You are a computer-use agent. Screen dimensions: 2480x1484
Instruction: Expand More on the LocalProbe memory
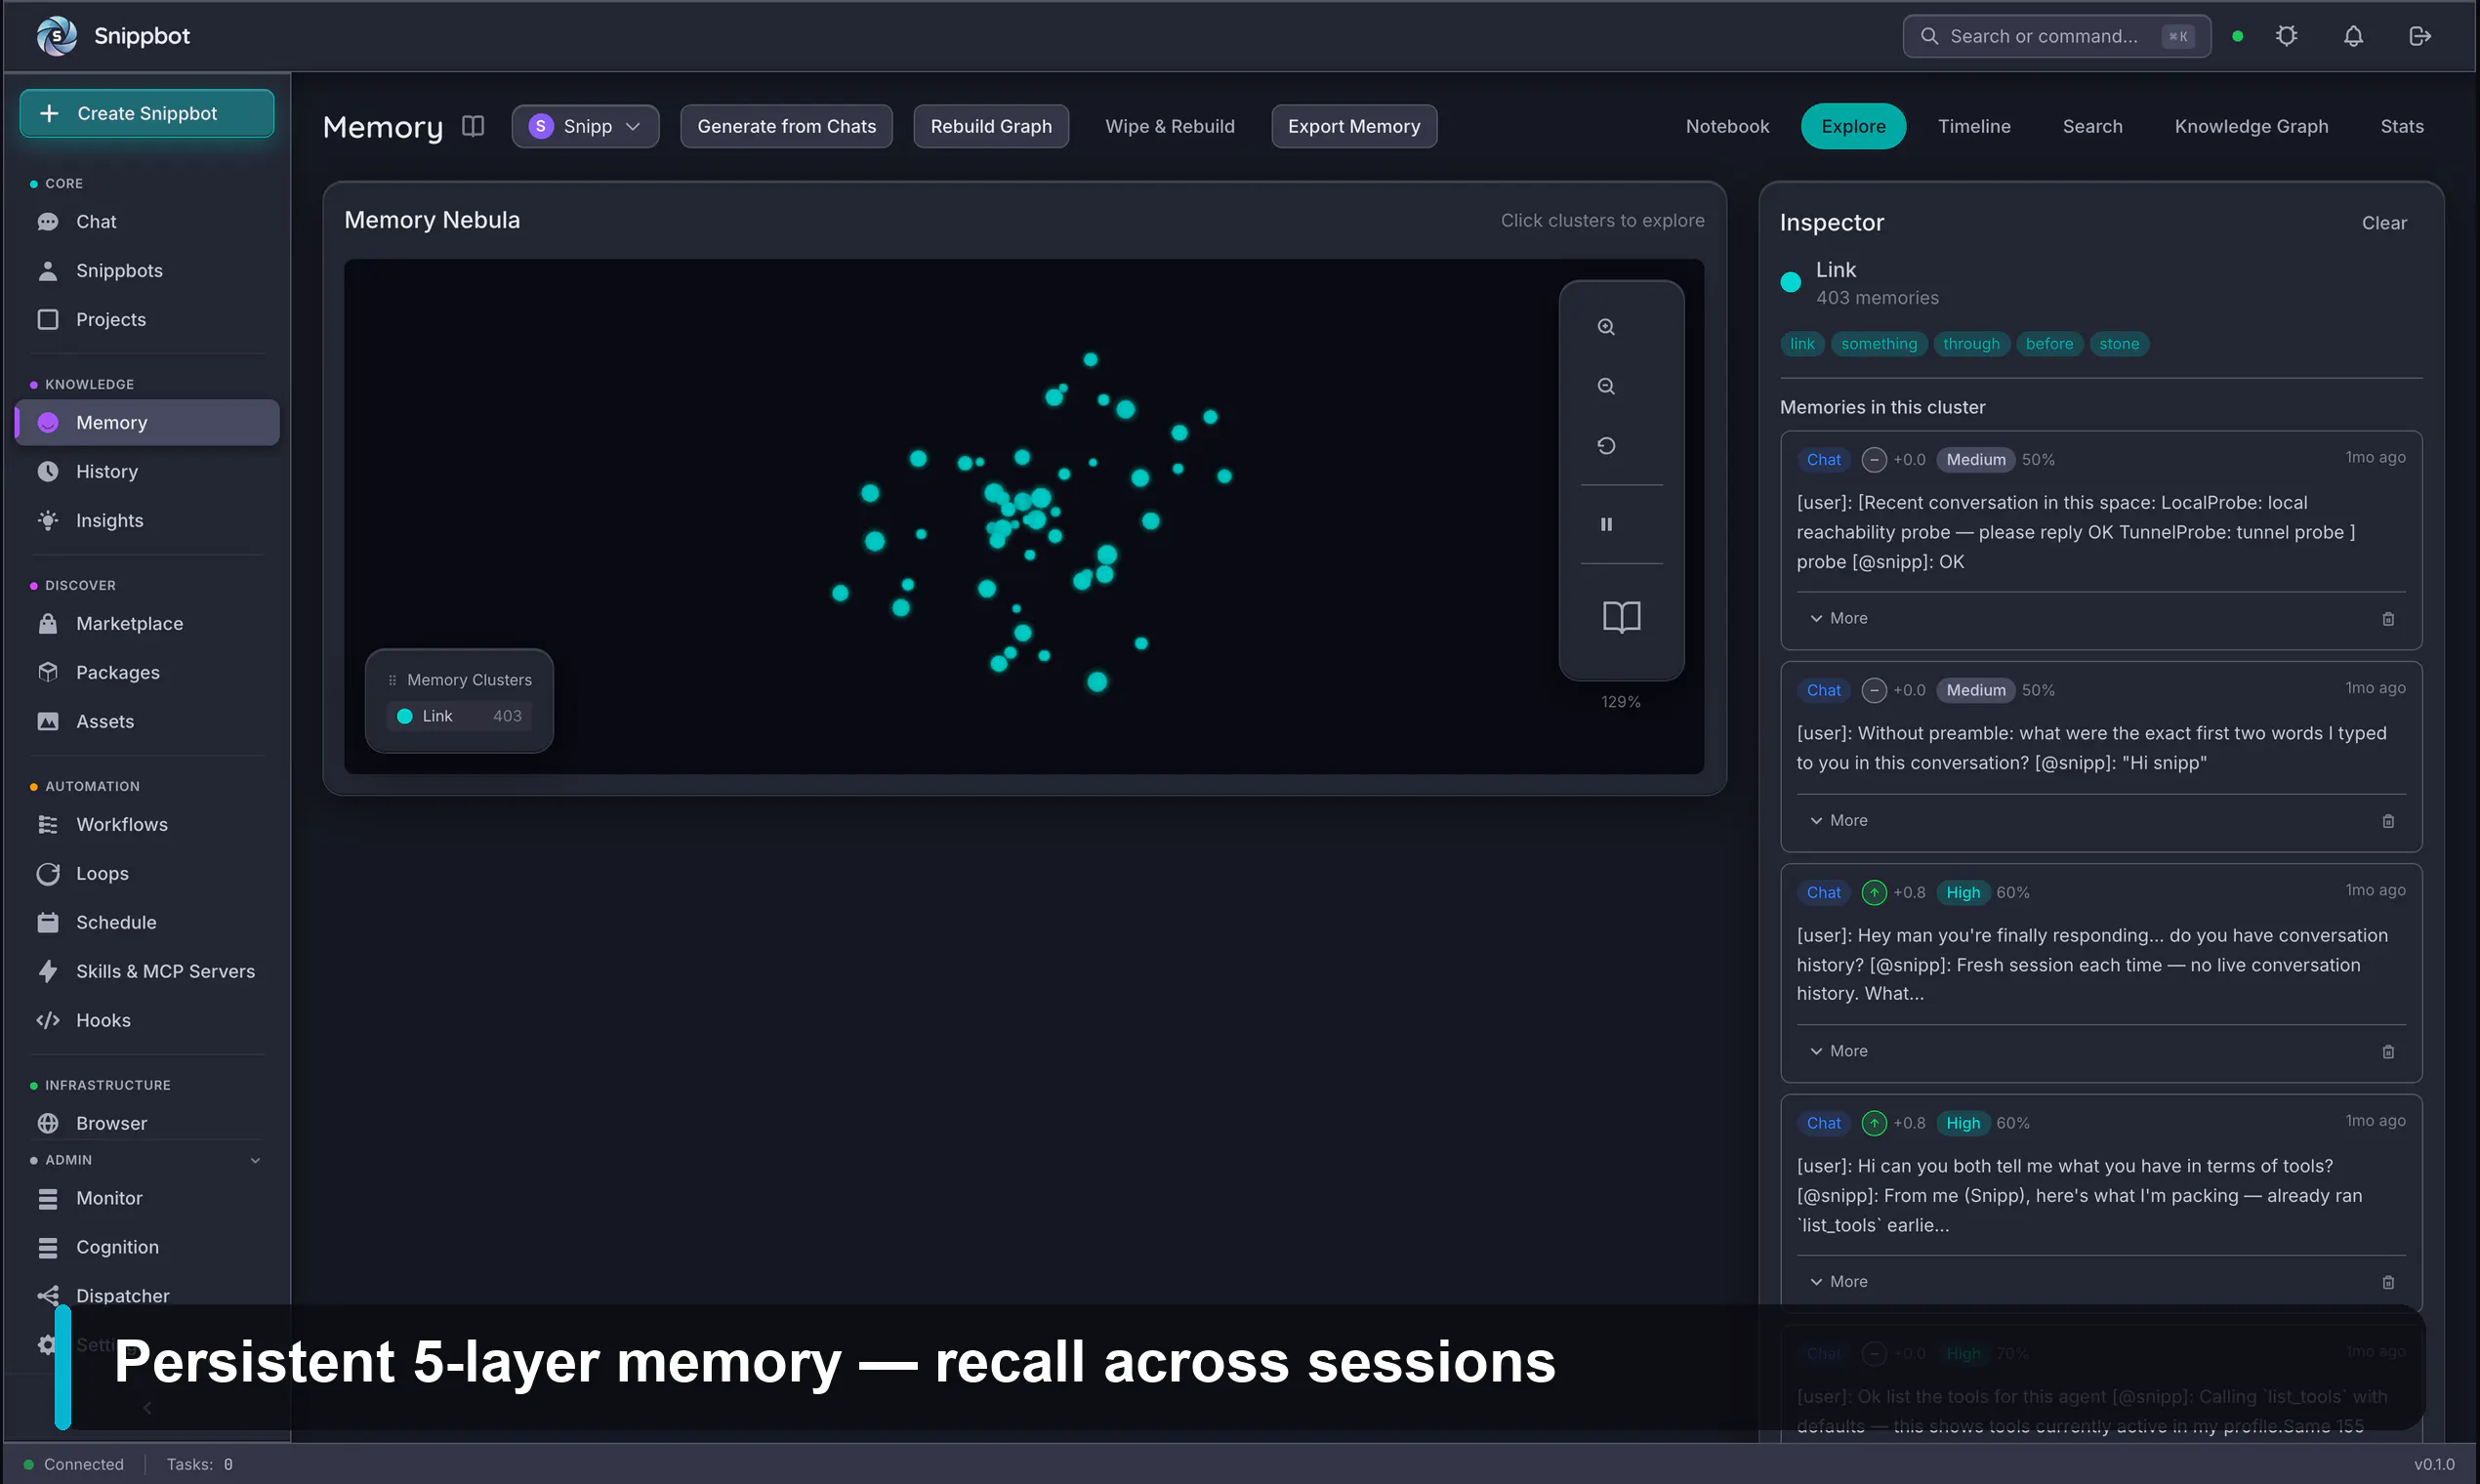coord(1838,619)
